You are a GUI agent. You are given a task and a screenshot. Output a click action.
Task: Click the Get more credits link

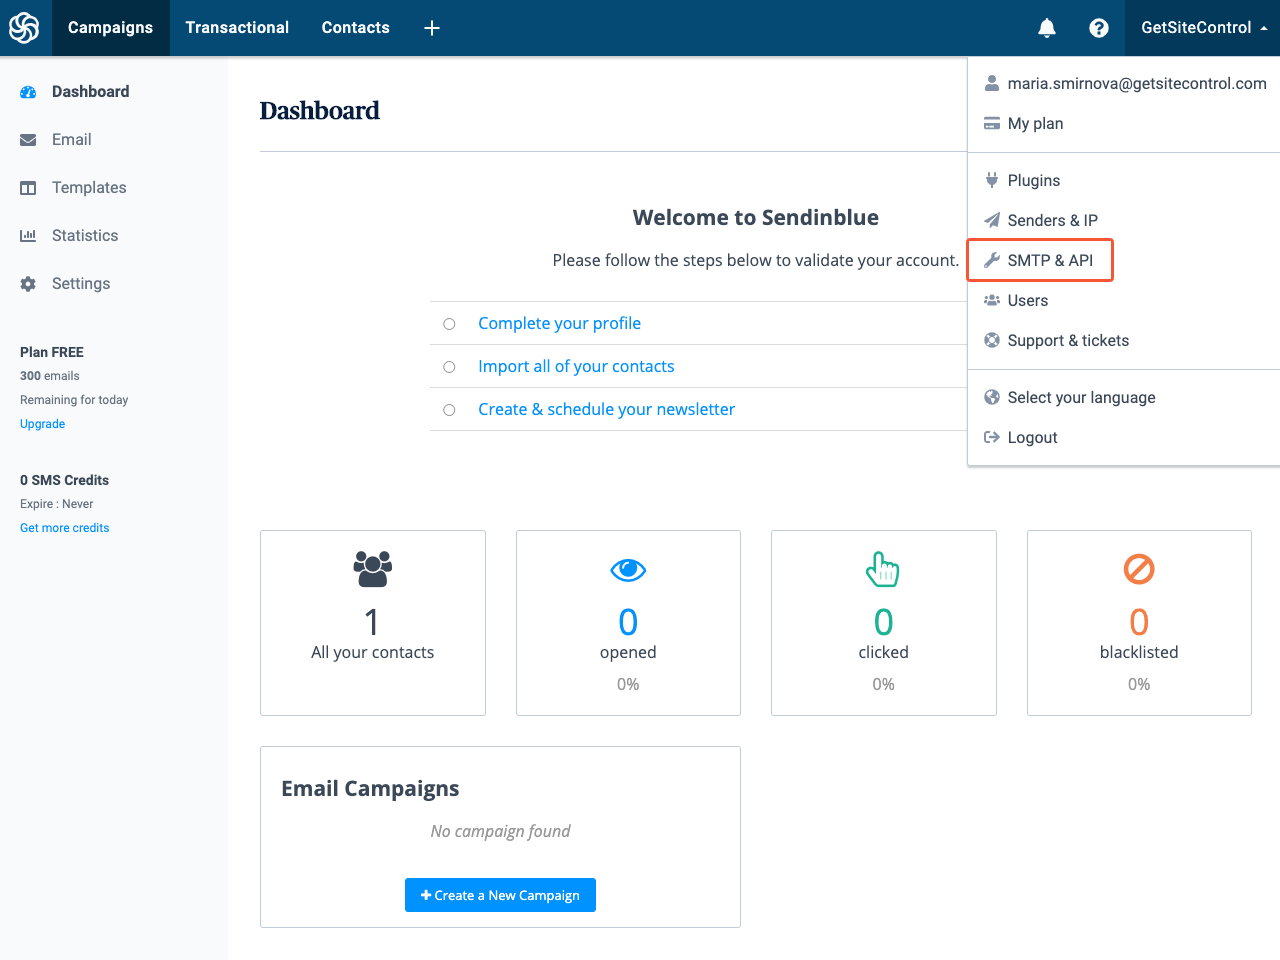(65, 528)
